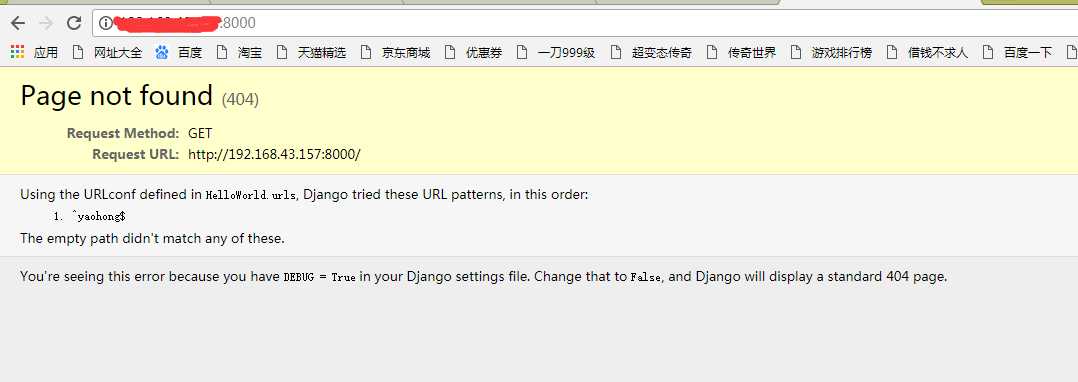This screenshot has width=1078, height=382.
Task: Open the 京东商城 bookmark
Action: 395,52
